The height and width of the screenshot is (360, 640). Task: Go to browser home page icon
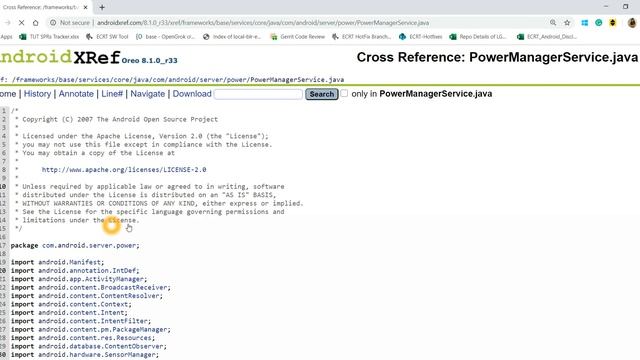pyautogui.click(x=36, y=23)
